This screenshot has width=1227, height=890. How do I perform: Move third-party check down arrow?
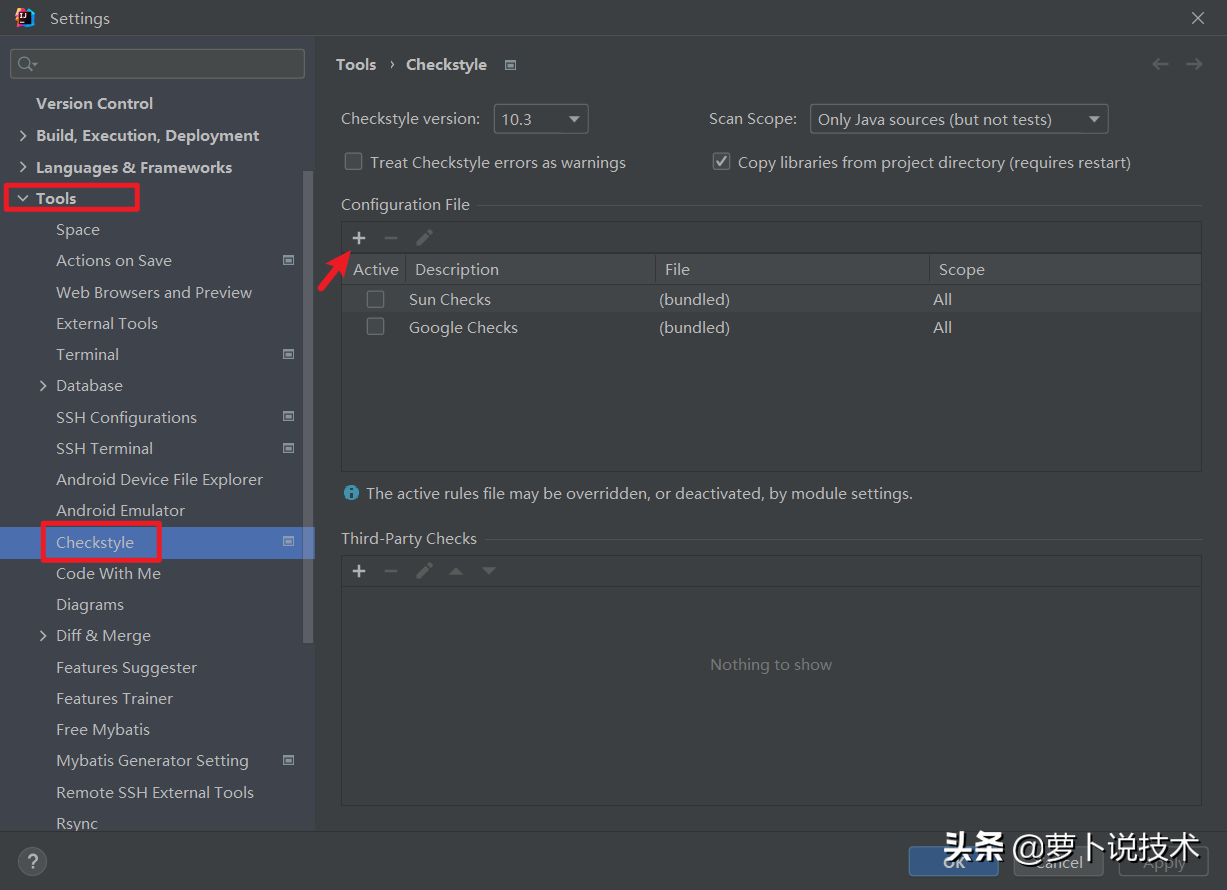pos(488,571)
